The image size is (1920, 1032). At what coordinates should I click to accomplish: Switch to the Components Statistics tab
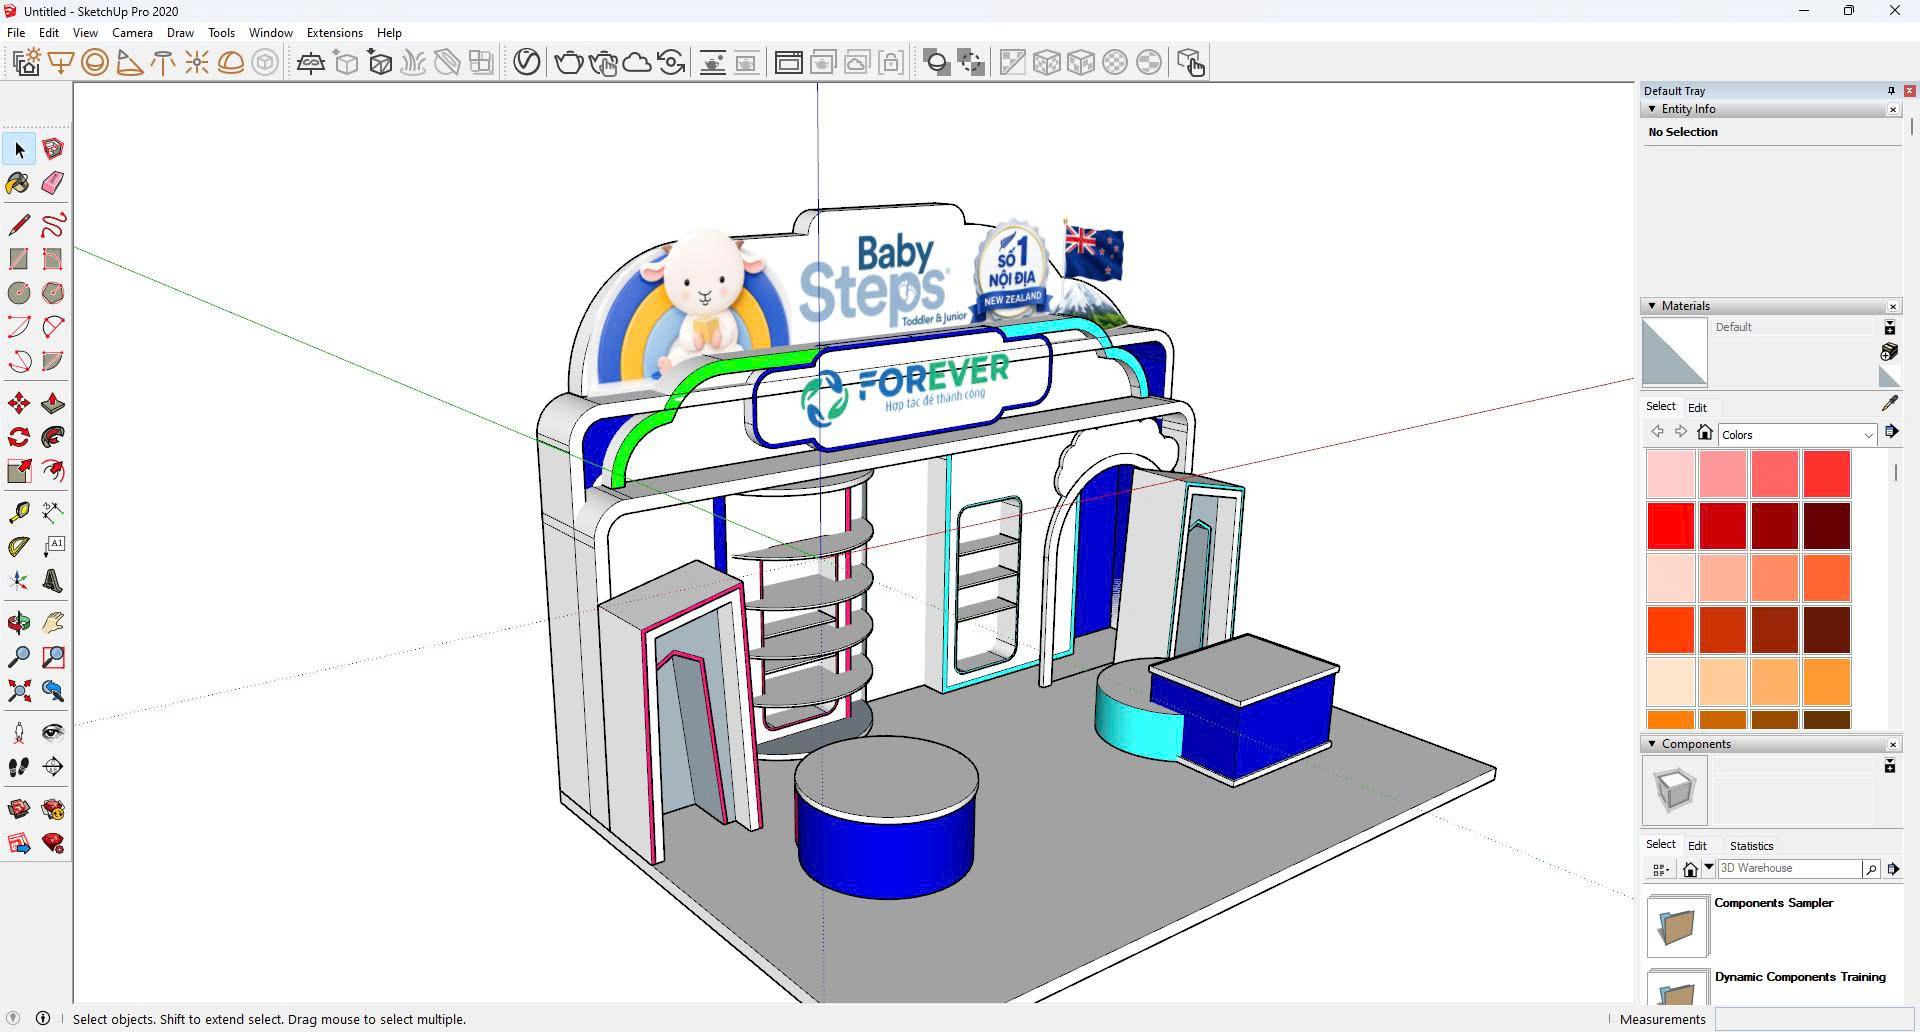pyautogui.click(x=1751, y=846)
